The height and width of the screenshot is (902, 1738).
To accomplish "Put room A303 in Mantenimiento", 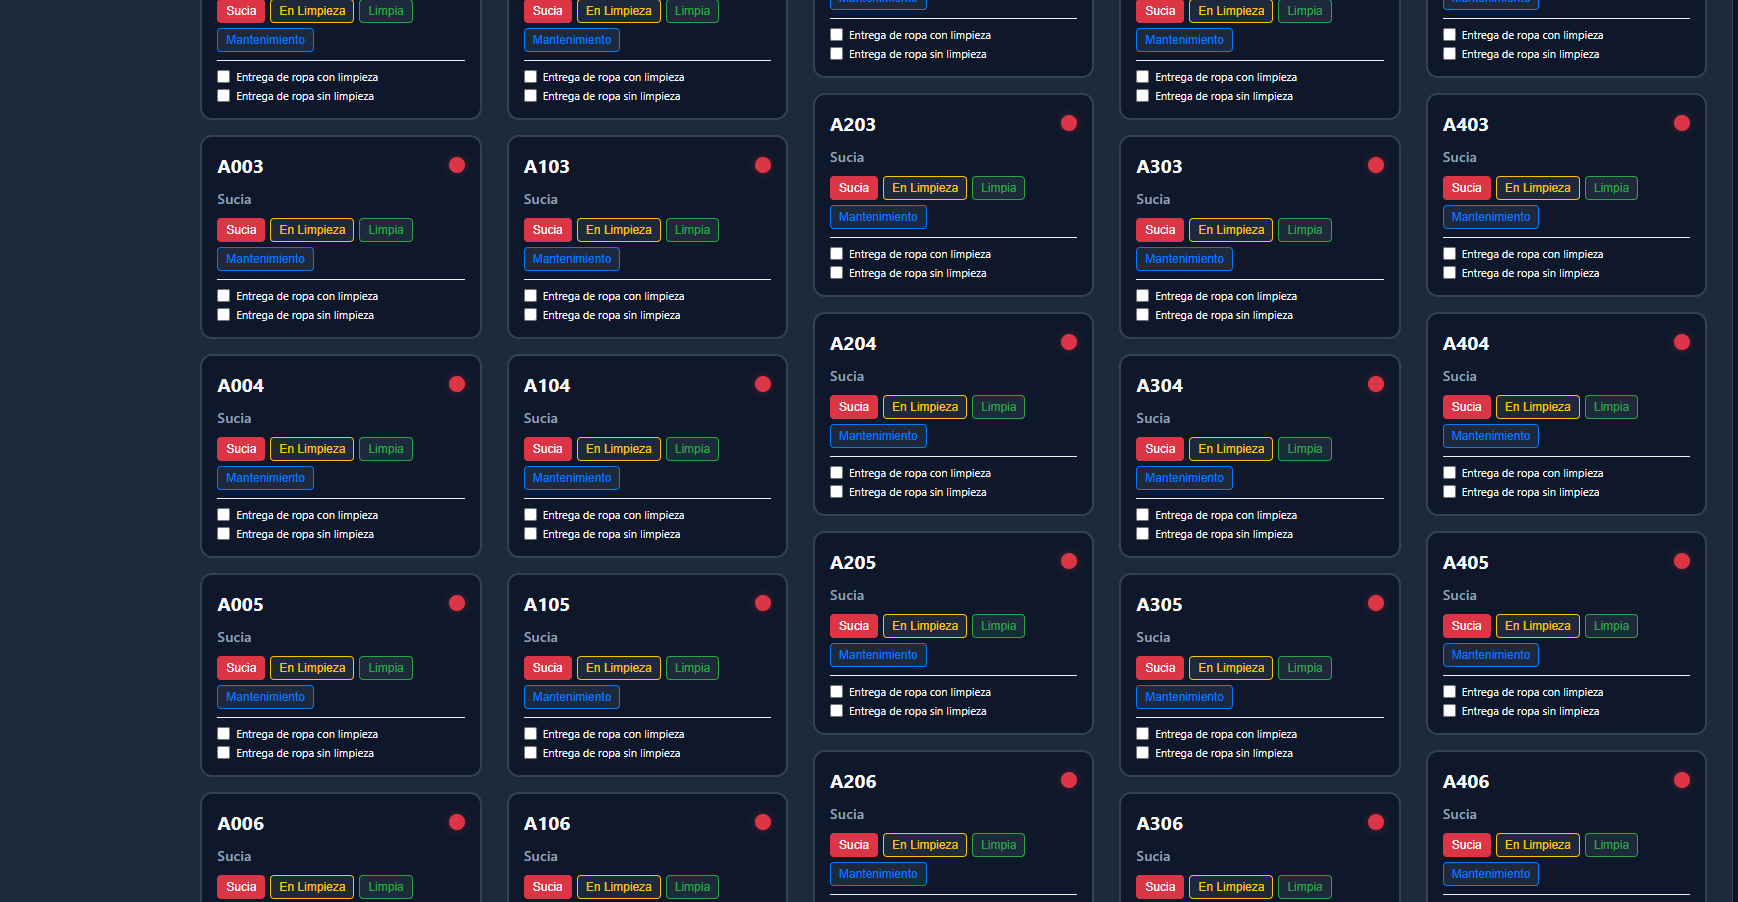I will pyautogui.click(x=1184, y=259).
